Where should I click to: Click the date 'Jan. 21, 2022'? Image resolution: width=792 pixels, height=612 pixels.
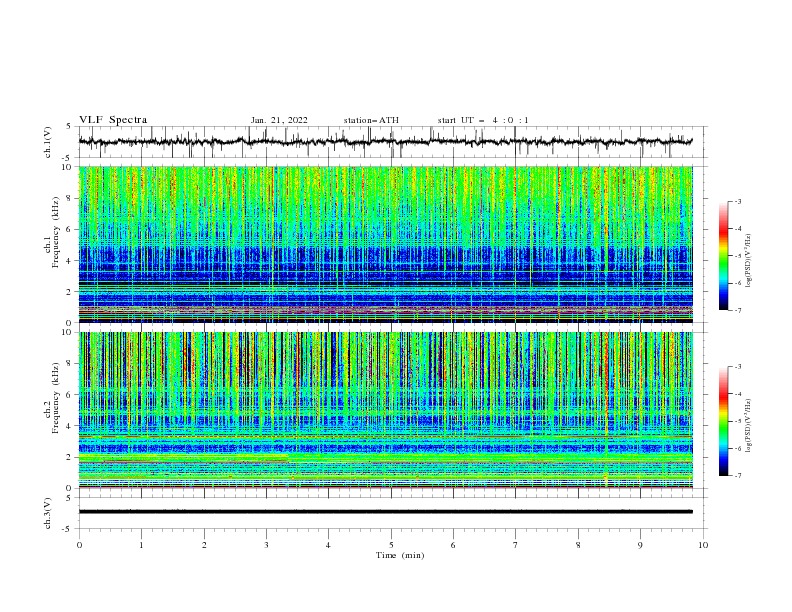click(279, 120)
